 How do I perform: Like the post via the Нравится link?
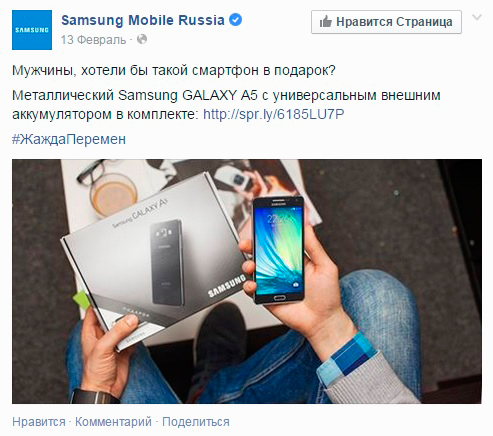tap(39, 422)
